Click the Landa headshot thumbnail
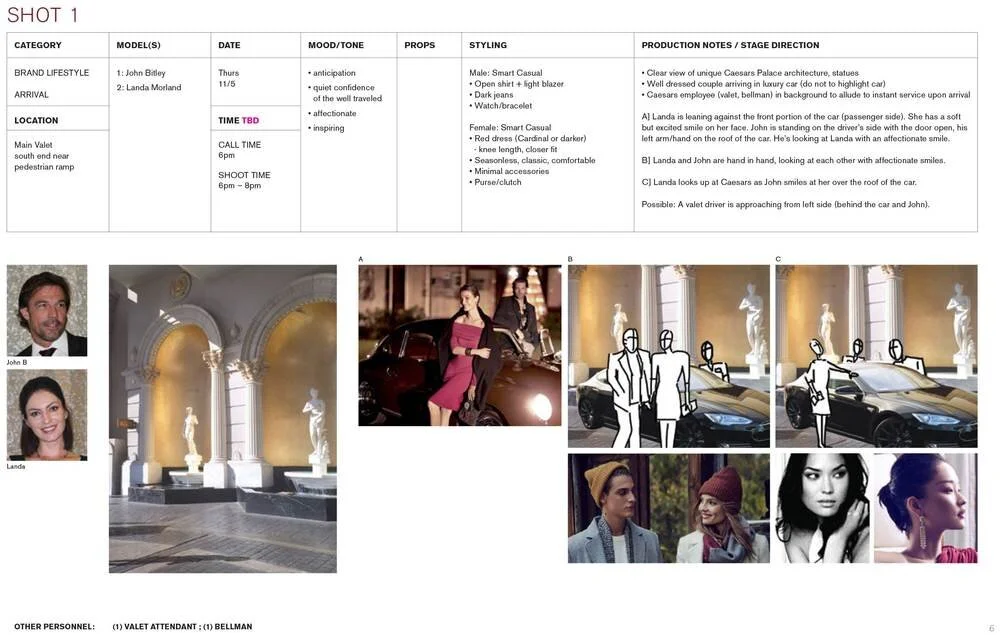The width and height of the screenshot is (1000, 635). click(x=47, y=414)
